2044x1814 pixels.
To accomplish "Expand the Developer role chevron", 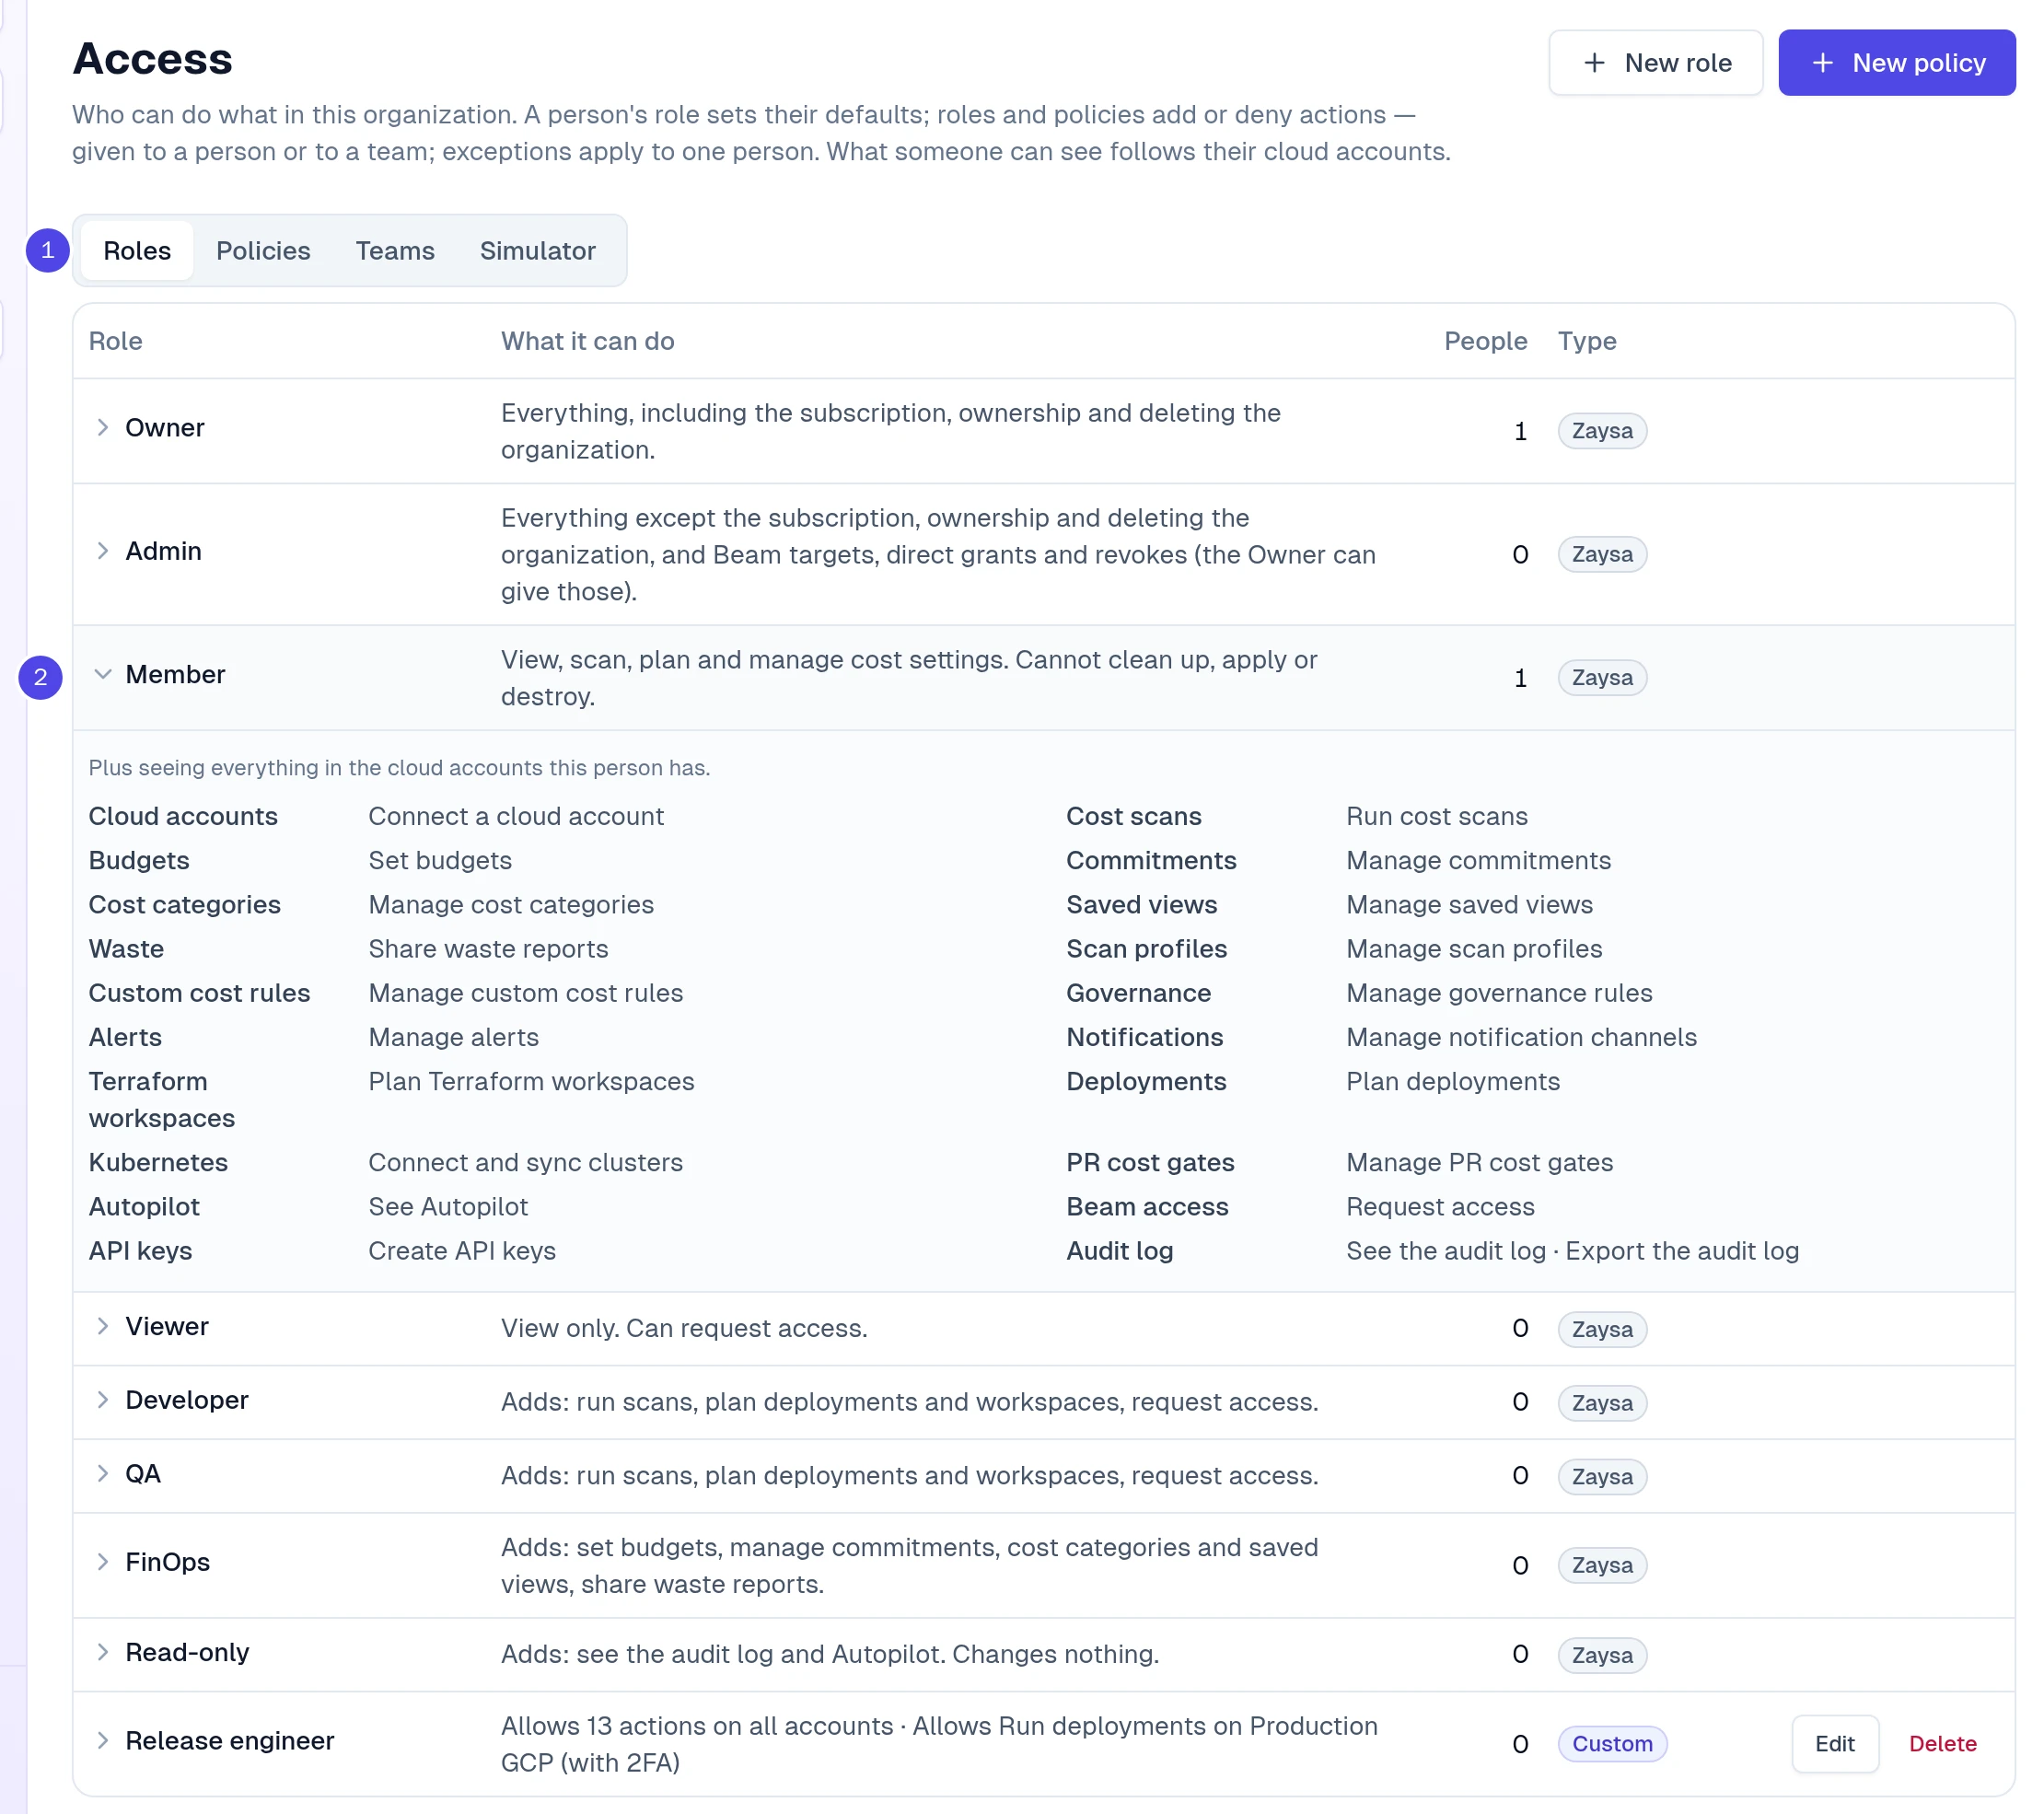I will (102, 1400).
